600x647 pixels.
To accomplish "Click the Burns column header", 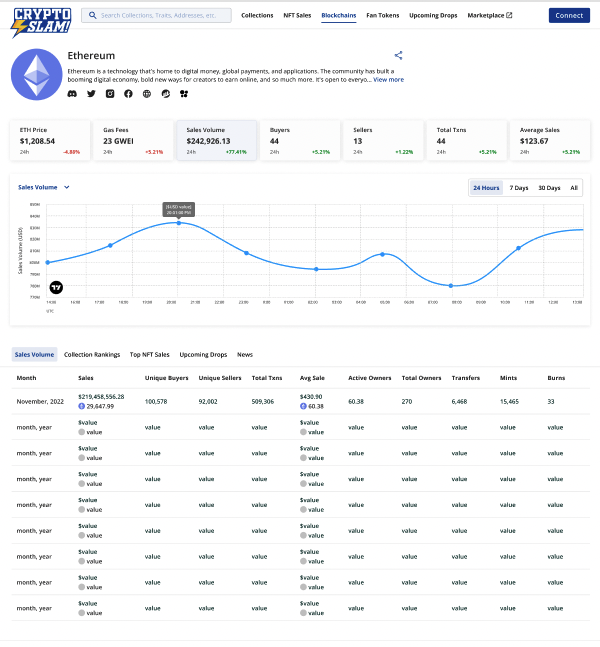I will (556, 378).
